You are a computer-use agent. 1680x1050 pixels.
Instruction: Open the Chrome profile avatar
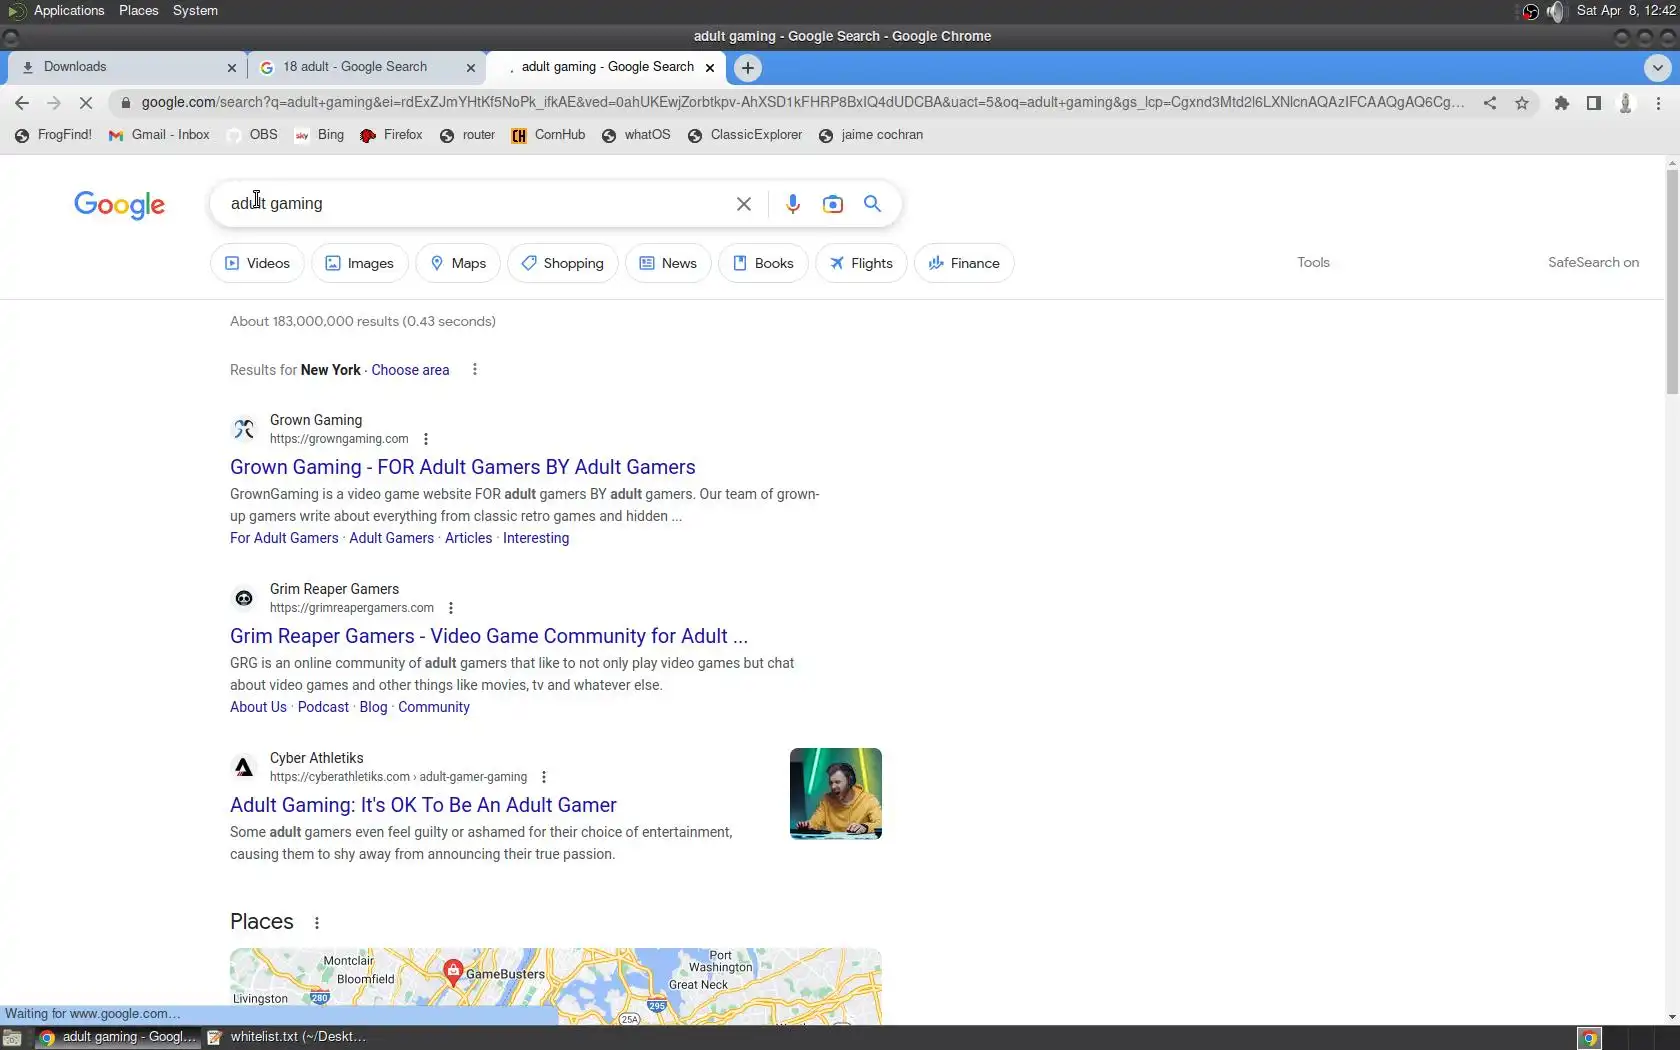pyautogui.click(x=1626, y=103)
